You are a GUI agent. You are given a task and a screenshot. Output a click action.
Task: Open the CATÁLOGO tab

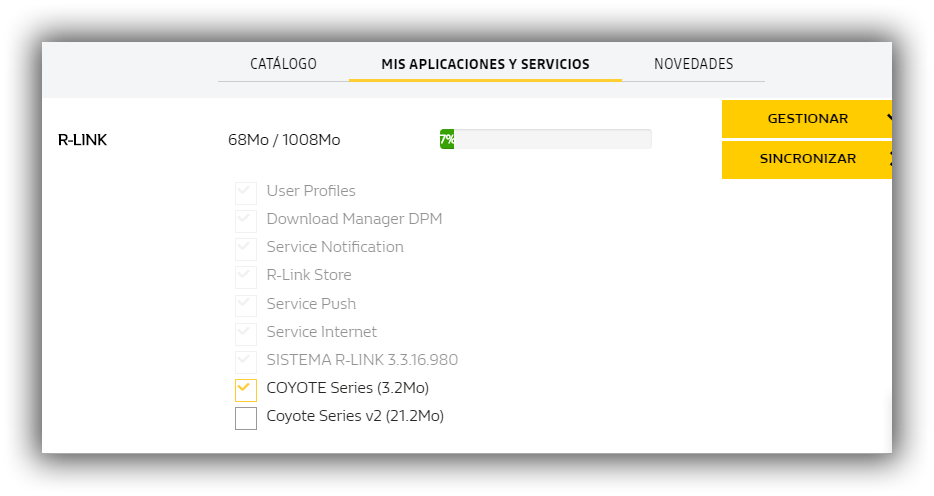(x=283, y=64)
